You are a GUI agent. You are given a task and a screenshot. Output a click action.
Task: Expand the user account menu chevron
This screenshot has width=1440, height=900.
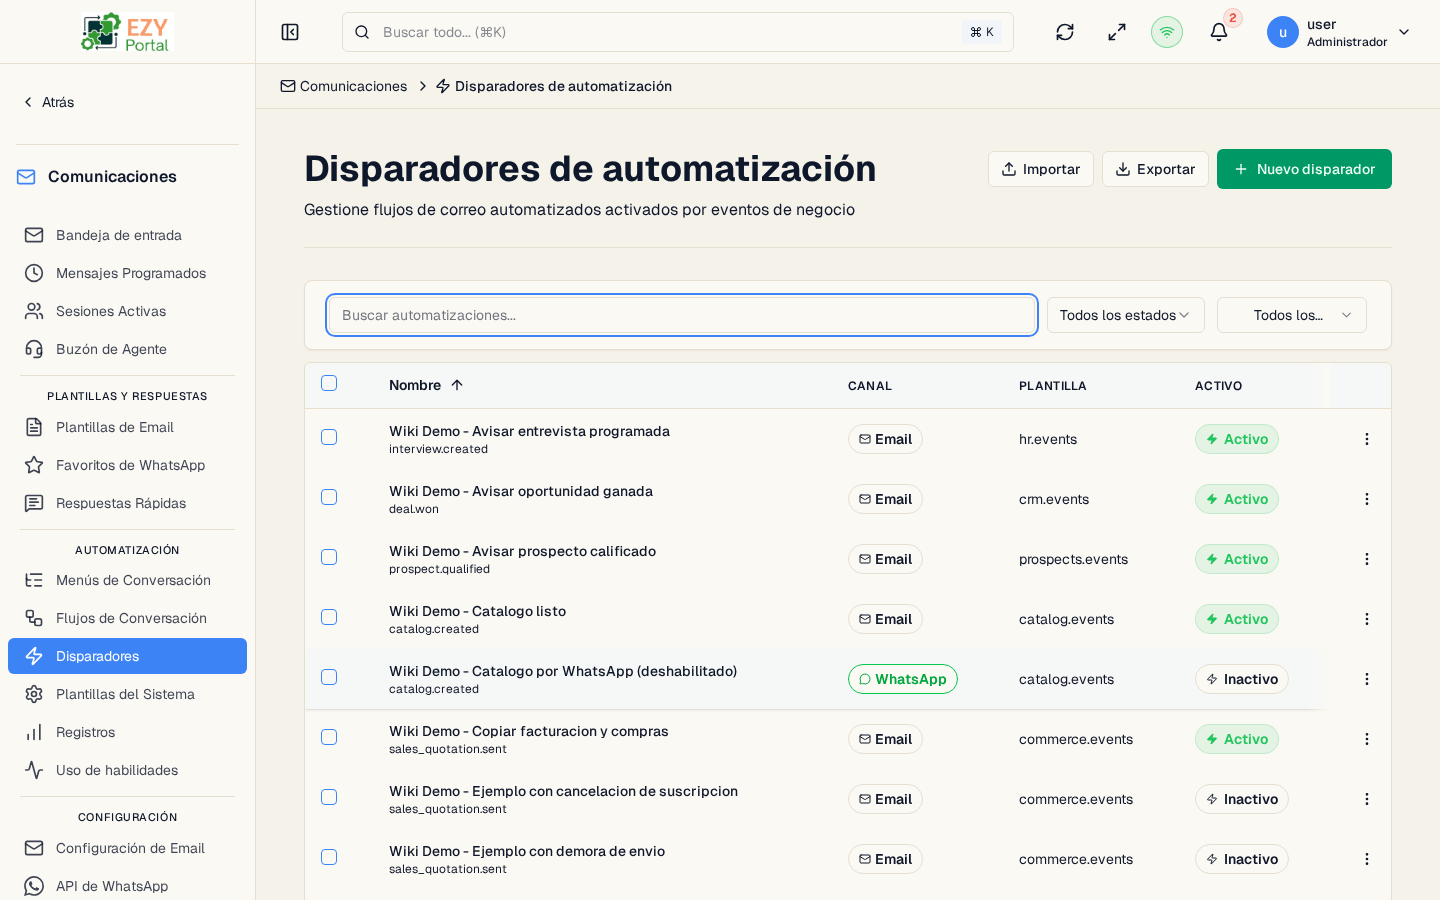1404,32
